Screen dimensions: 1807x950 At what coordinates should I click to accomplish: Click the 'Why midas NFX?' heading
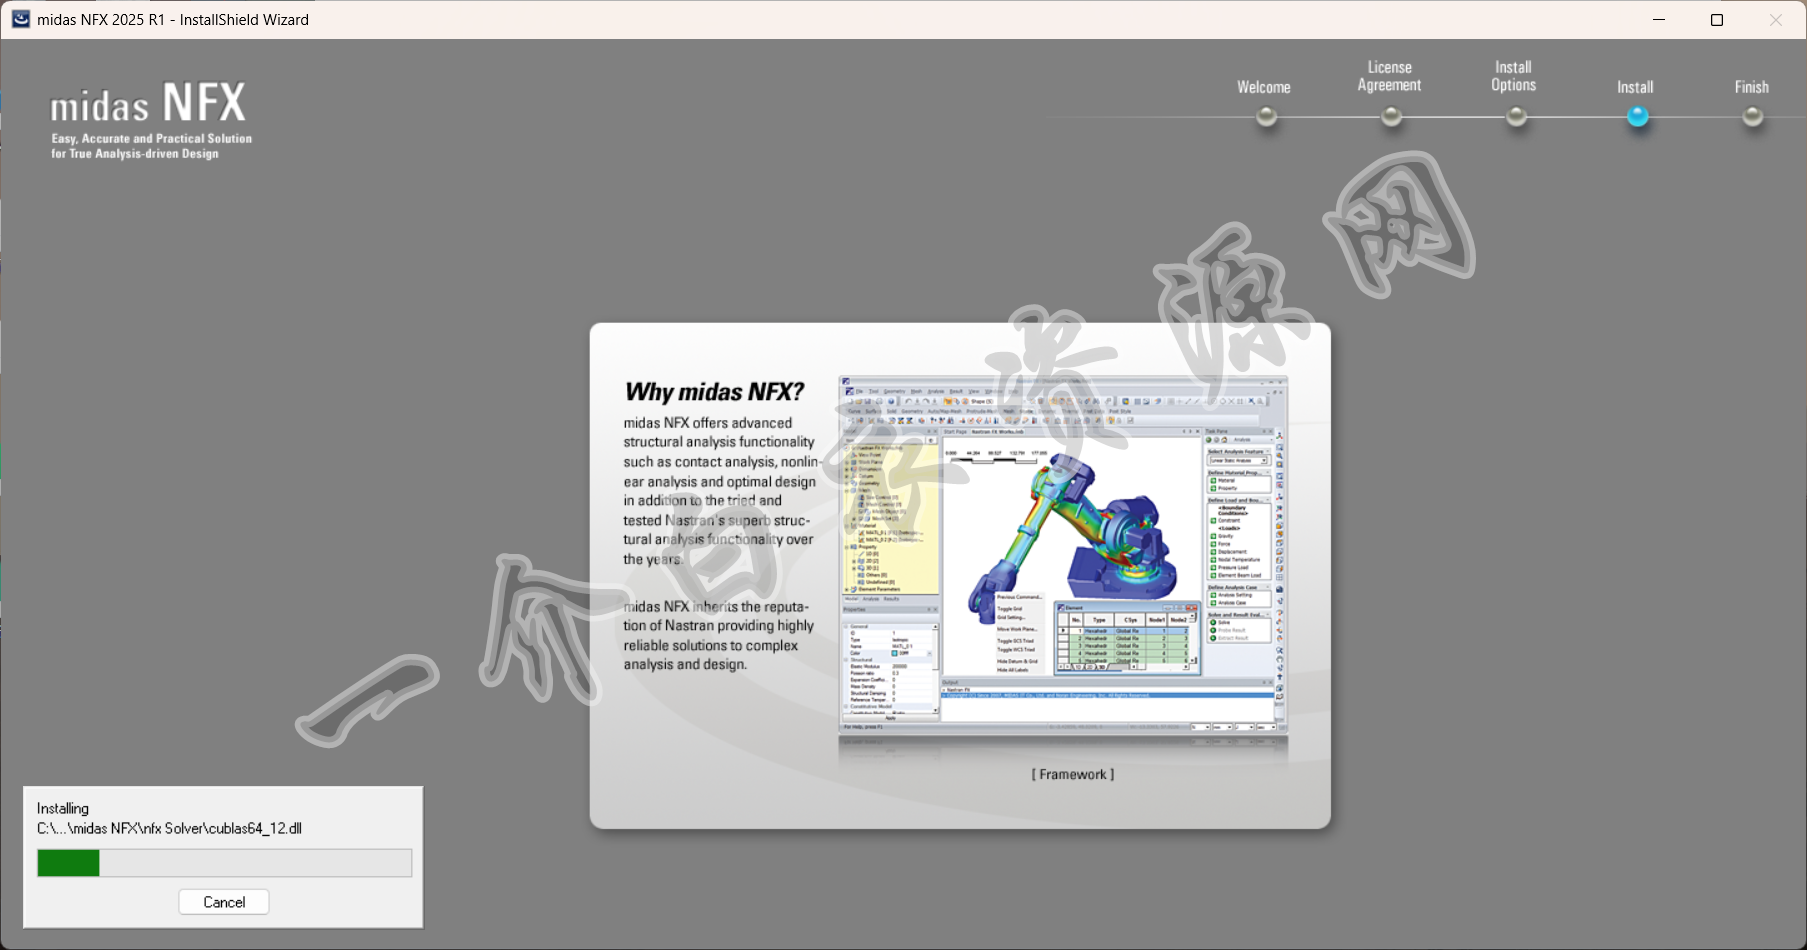(714, 392)
